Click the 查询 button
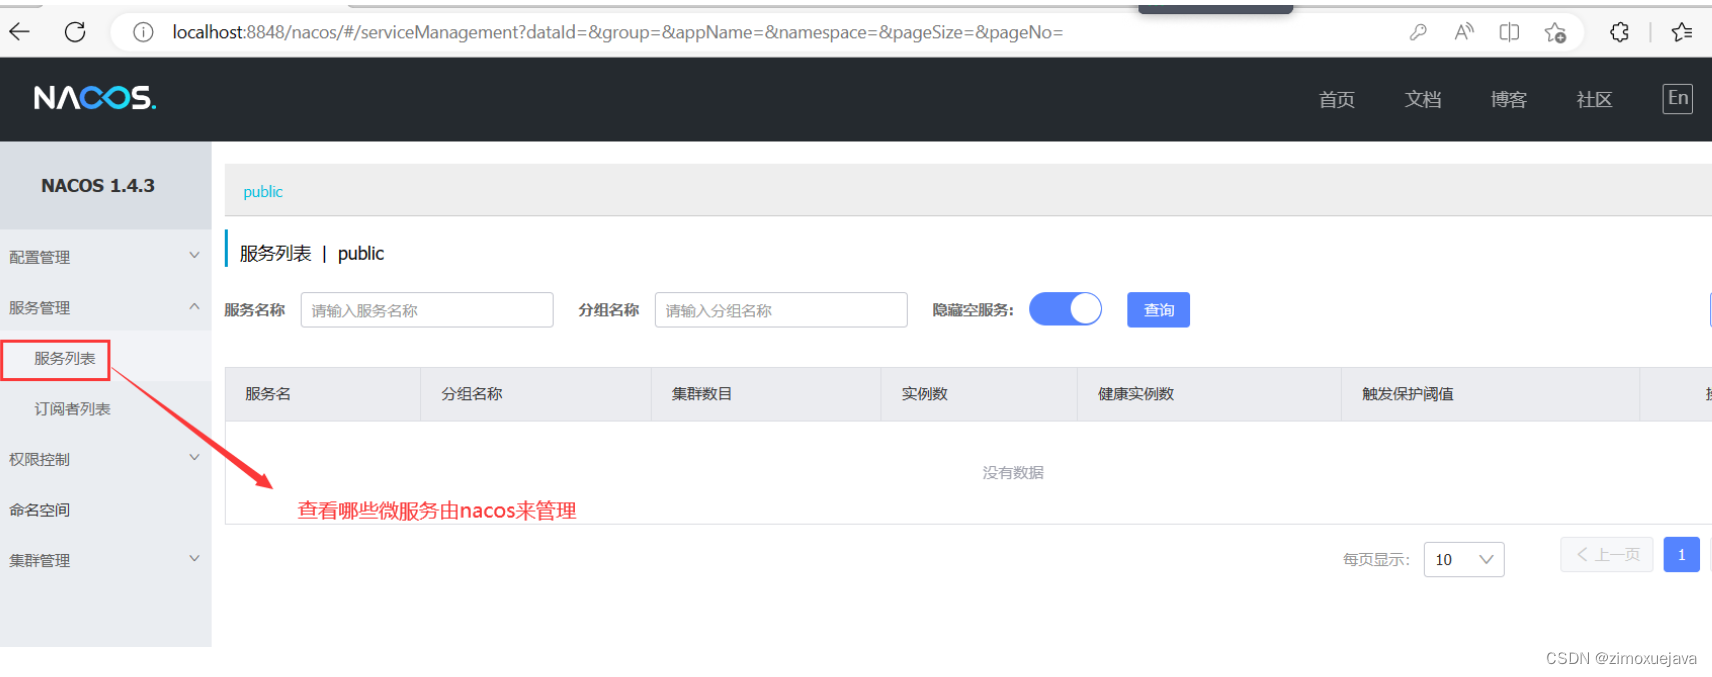The width and height of the screenshot is (1712, 677). (1158, 310)
